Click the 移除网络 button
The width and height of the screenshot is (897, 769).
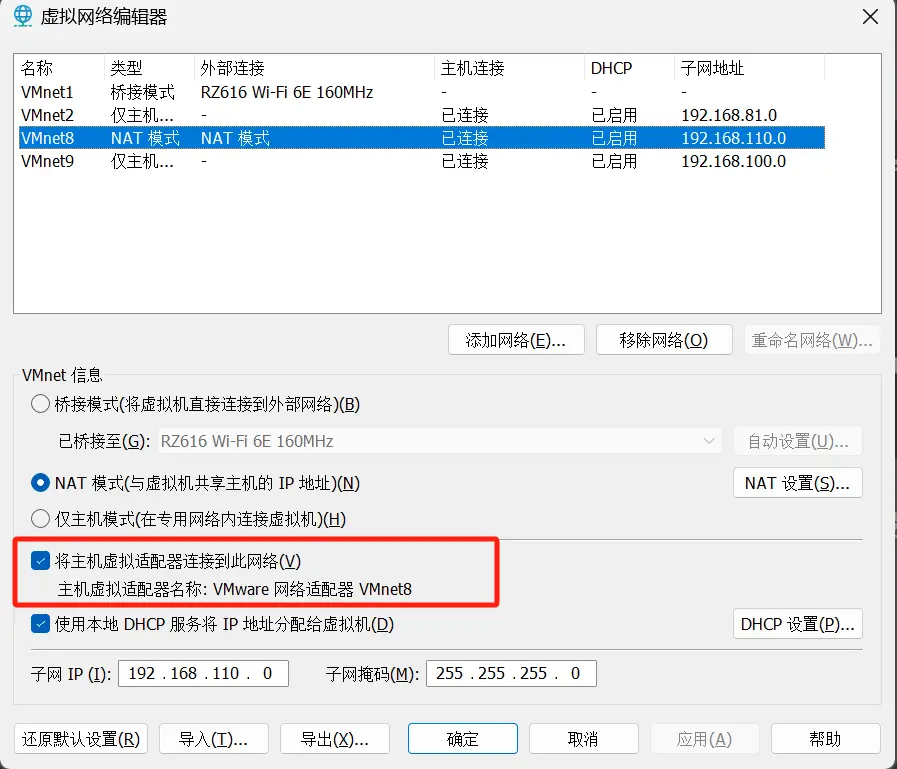pyautogui.click(x=663, y=340)
